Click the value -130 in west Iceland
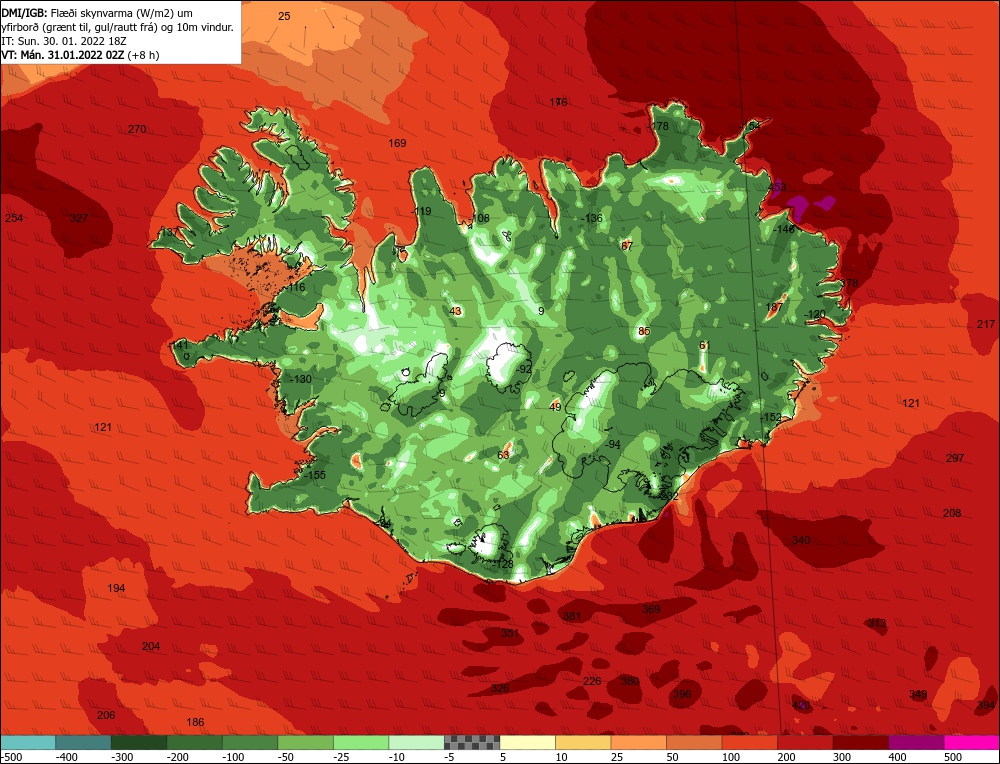Screen dimensions: 1000x764 pyautogui.click(x=301, y=379)
